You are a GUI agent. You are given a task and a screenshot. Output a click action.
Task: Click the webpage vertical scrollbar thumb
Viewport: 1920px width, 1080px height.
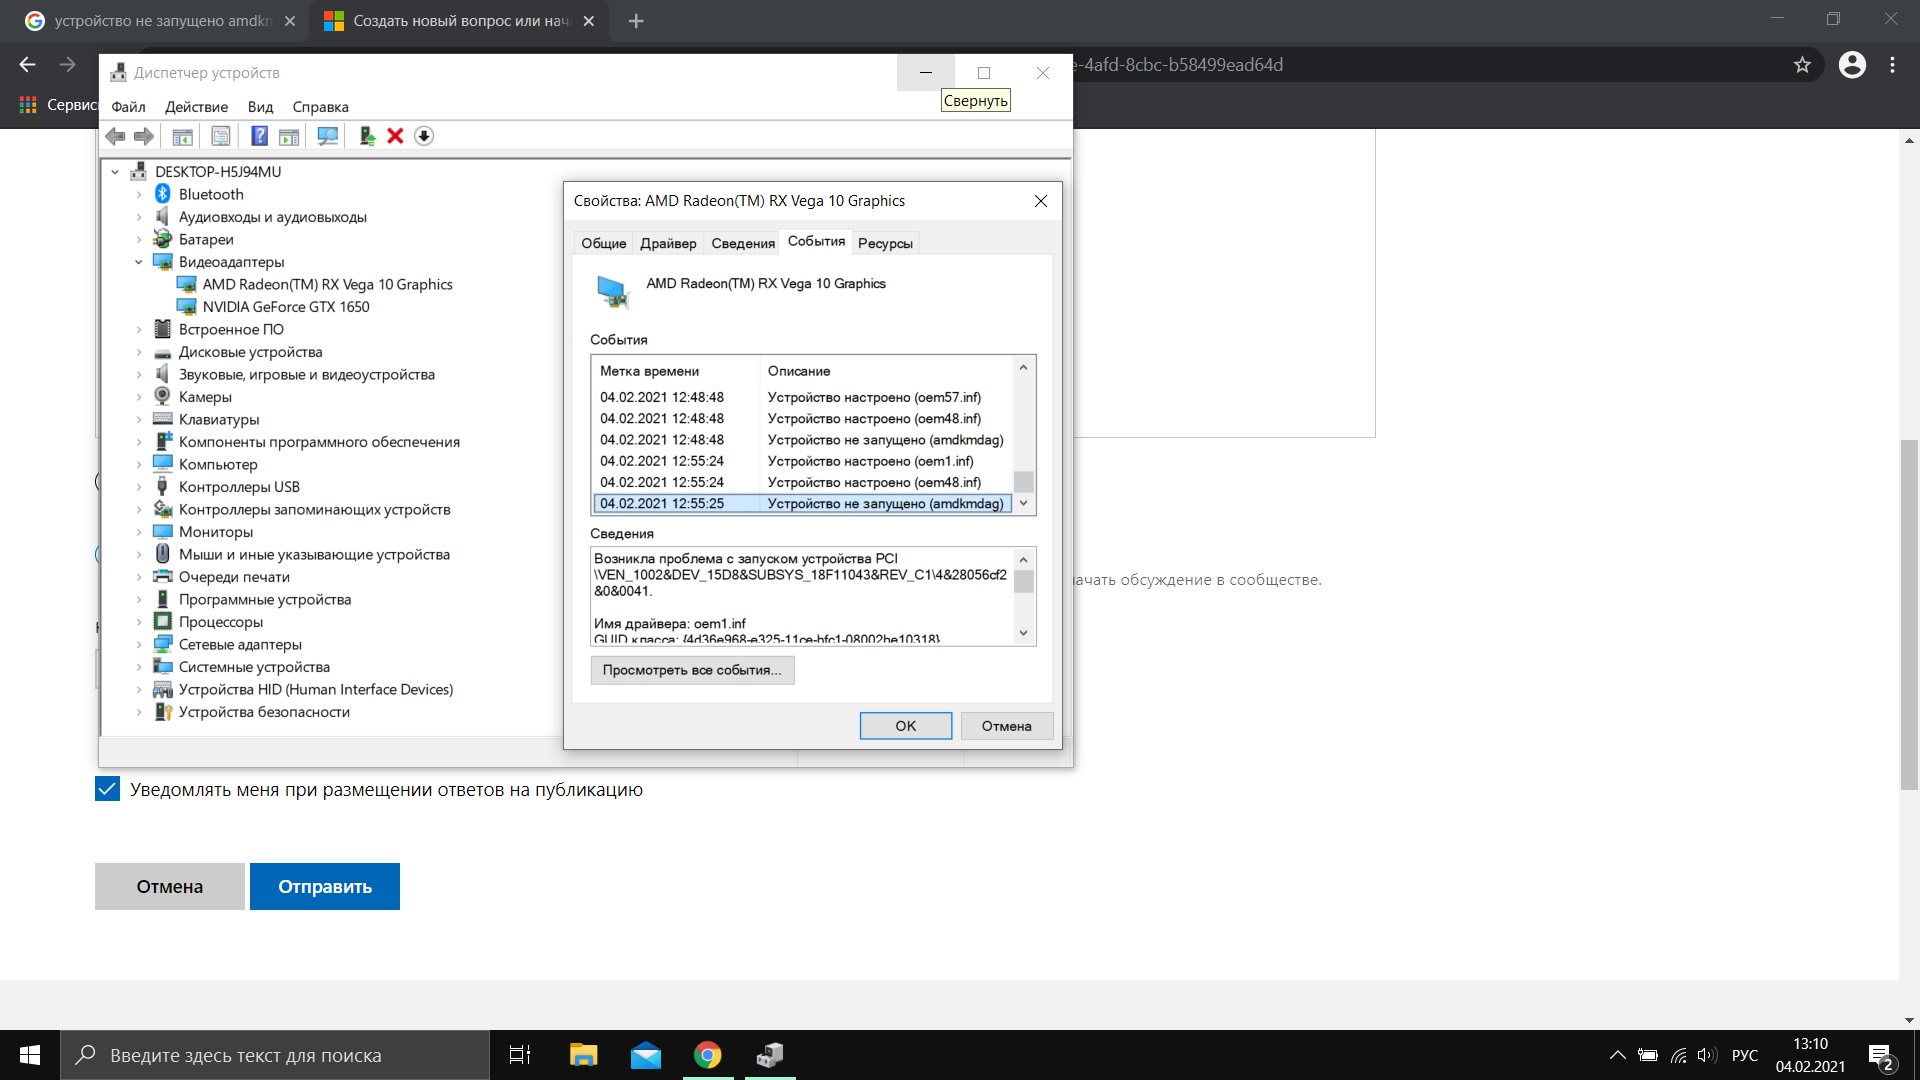pyautogui.click(x=1909, y=615)
